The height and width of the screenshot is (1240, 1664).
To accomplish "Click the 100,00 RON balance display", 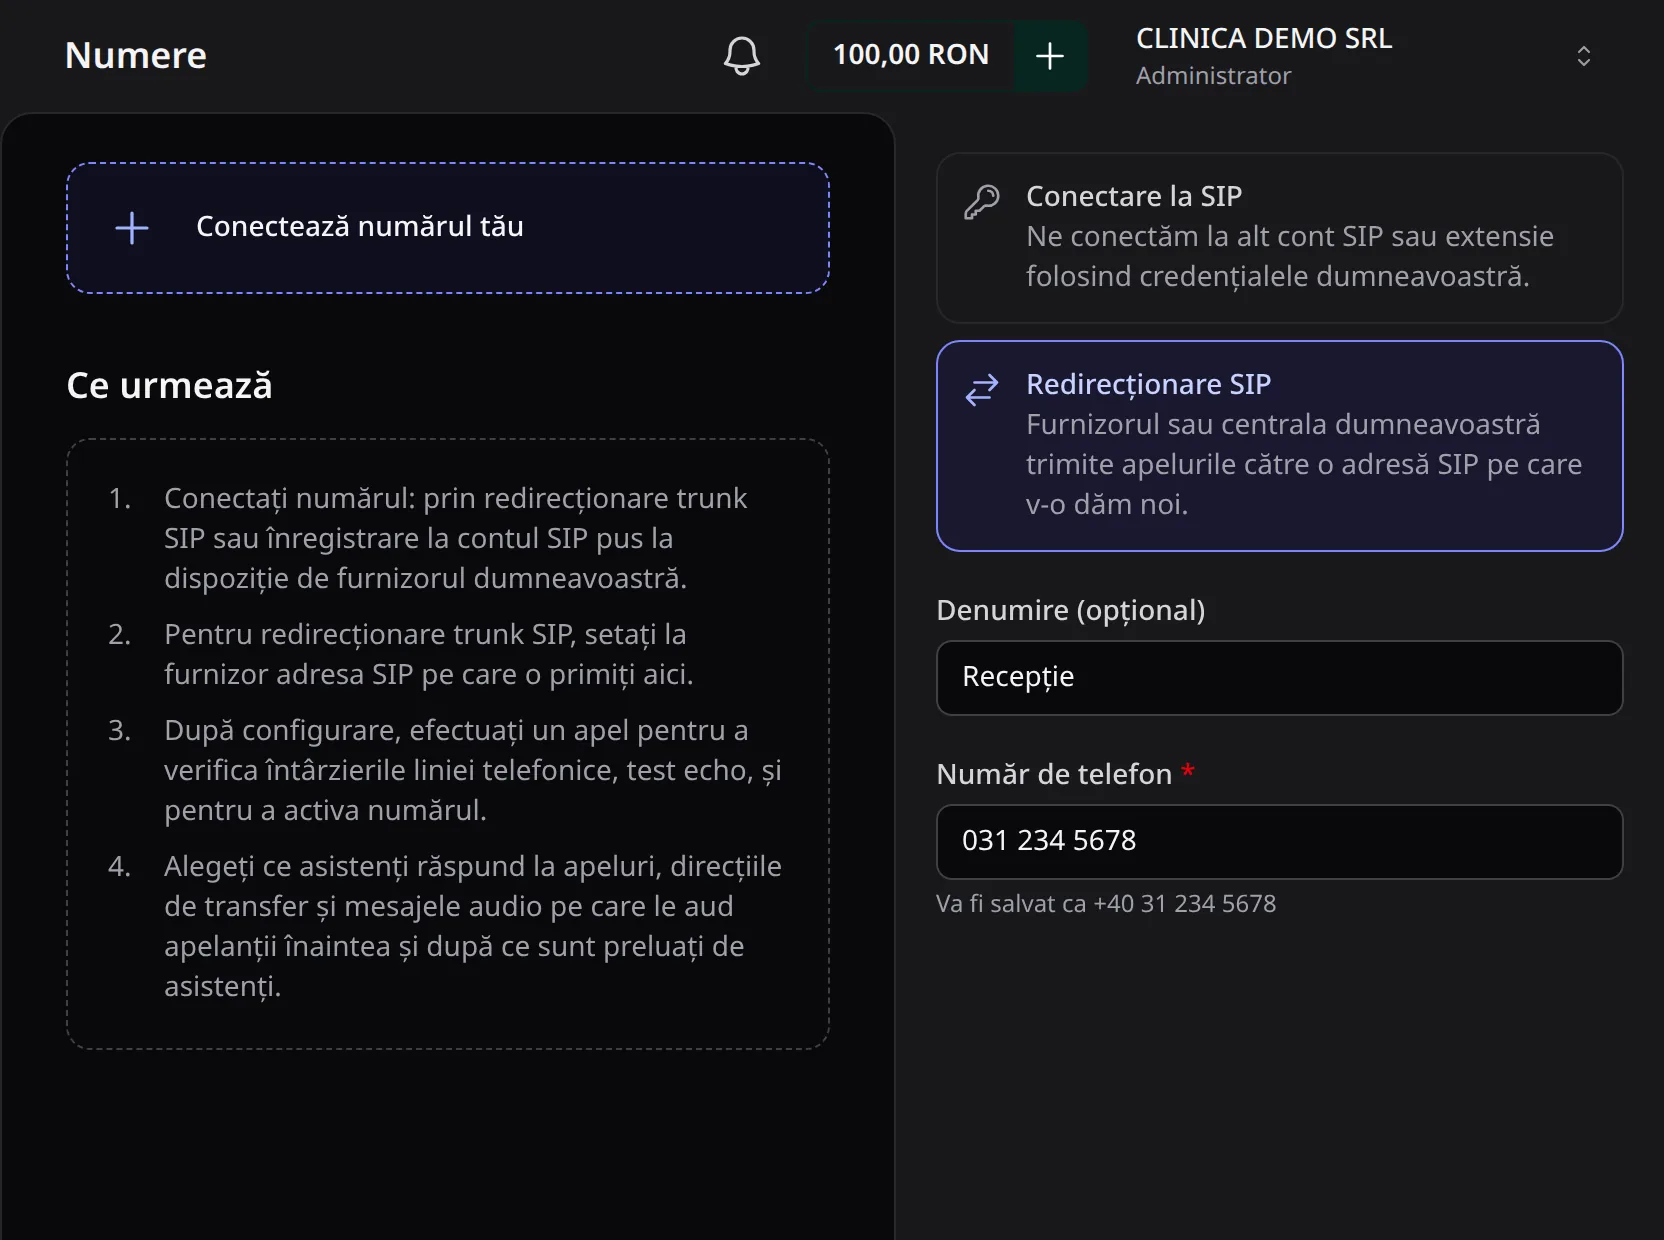I will click(911, 55).
